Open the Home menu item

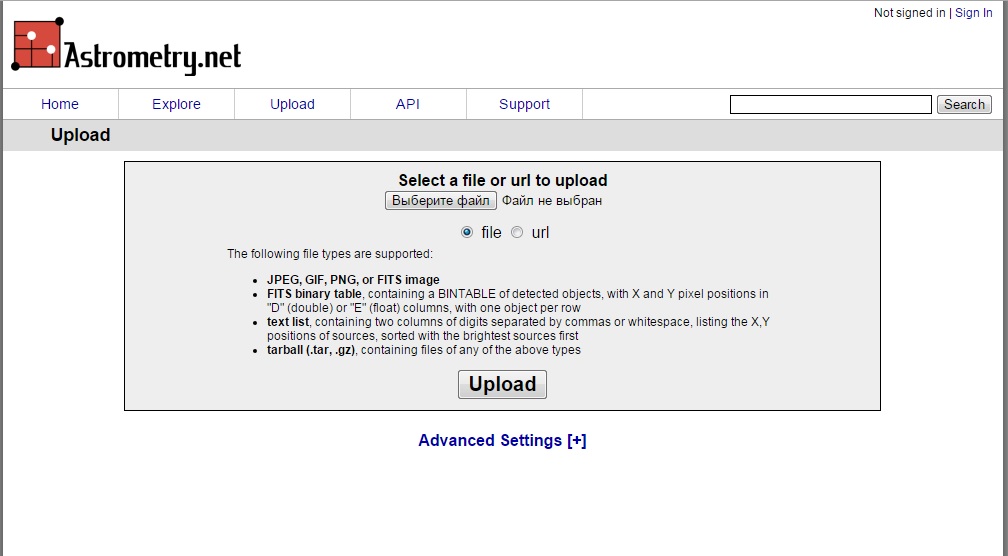coord(60,104)
